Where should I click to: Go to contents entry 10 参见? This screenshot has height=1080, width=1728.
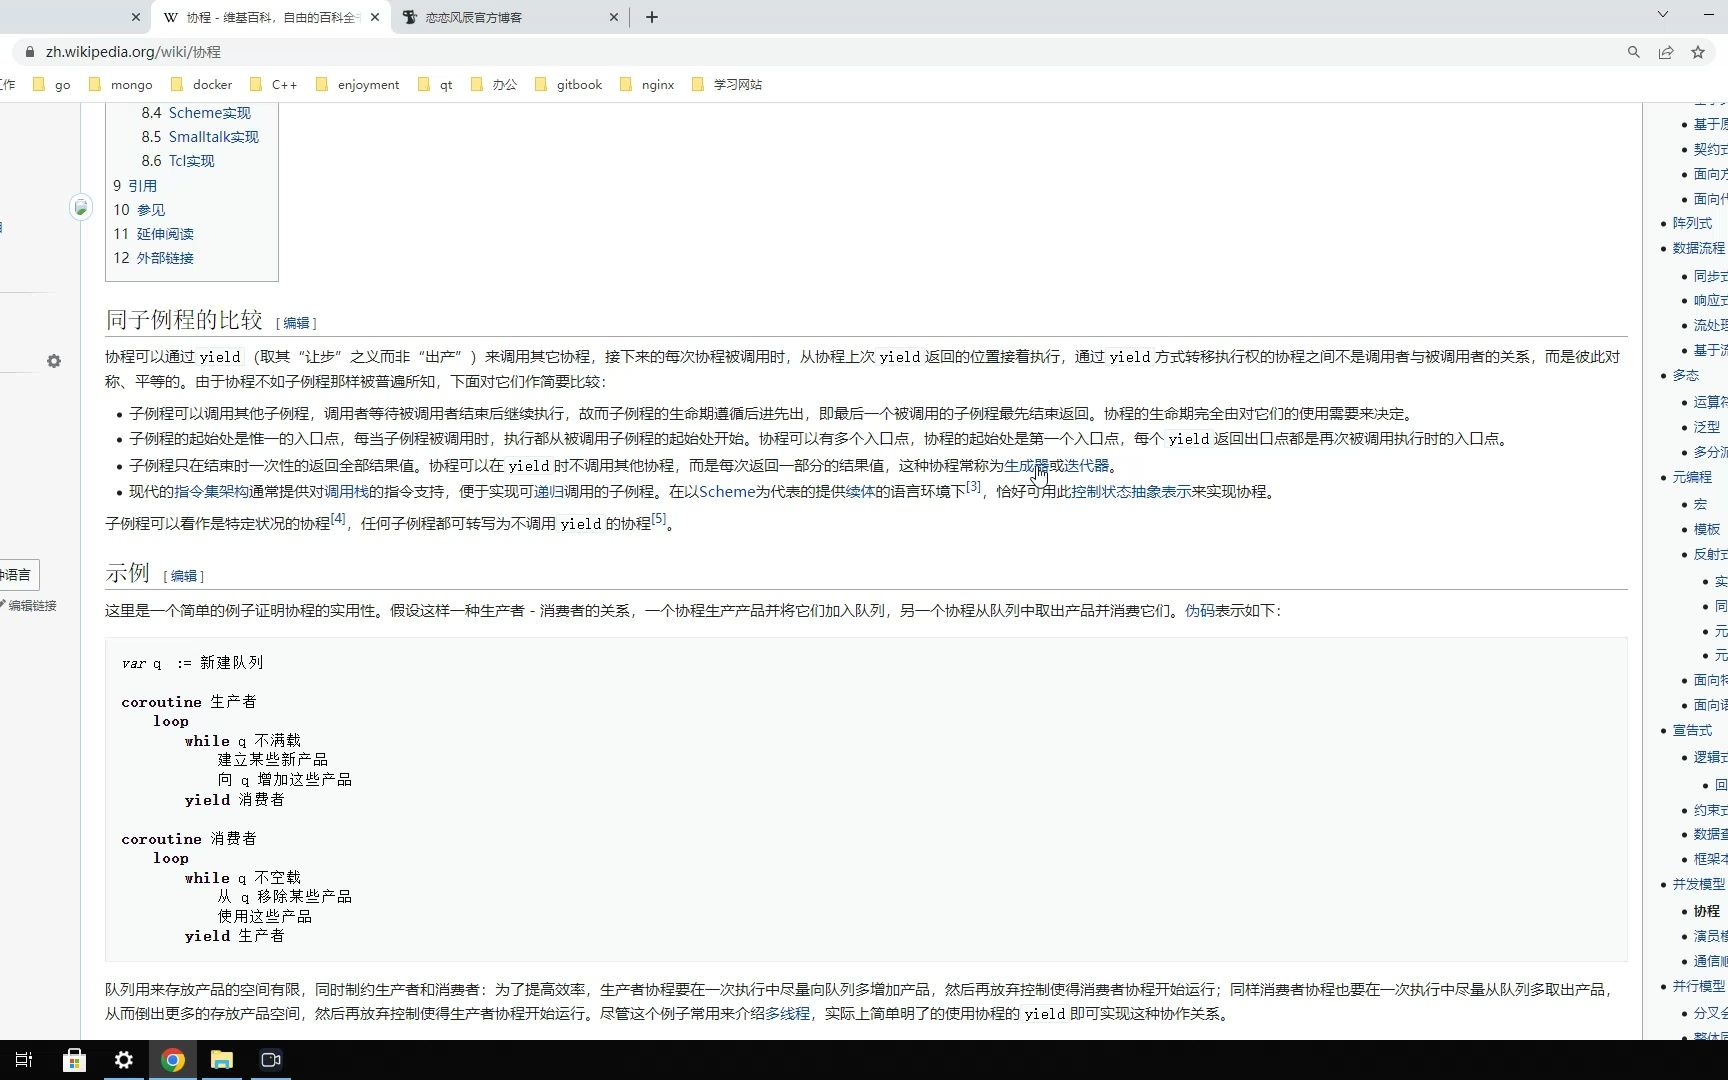[x=139, y=210]
